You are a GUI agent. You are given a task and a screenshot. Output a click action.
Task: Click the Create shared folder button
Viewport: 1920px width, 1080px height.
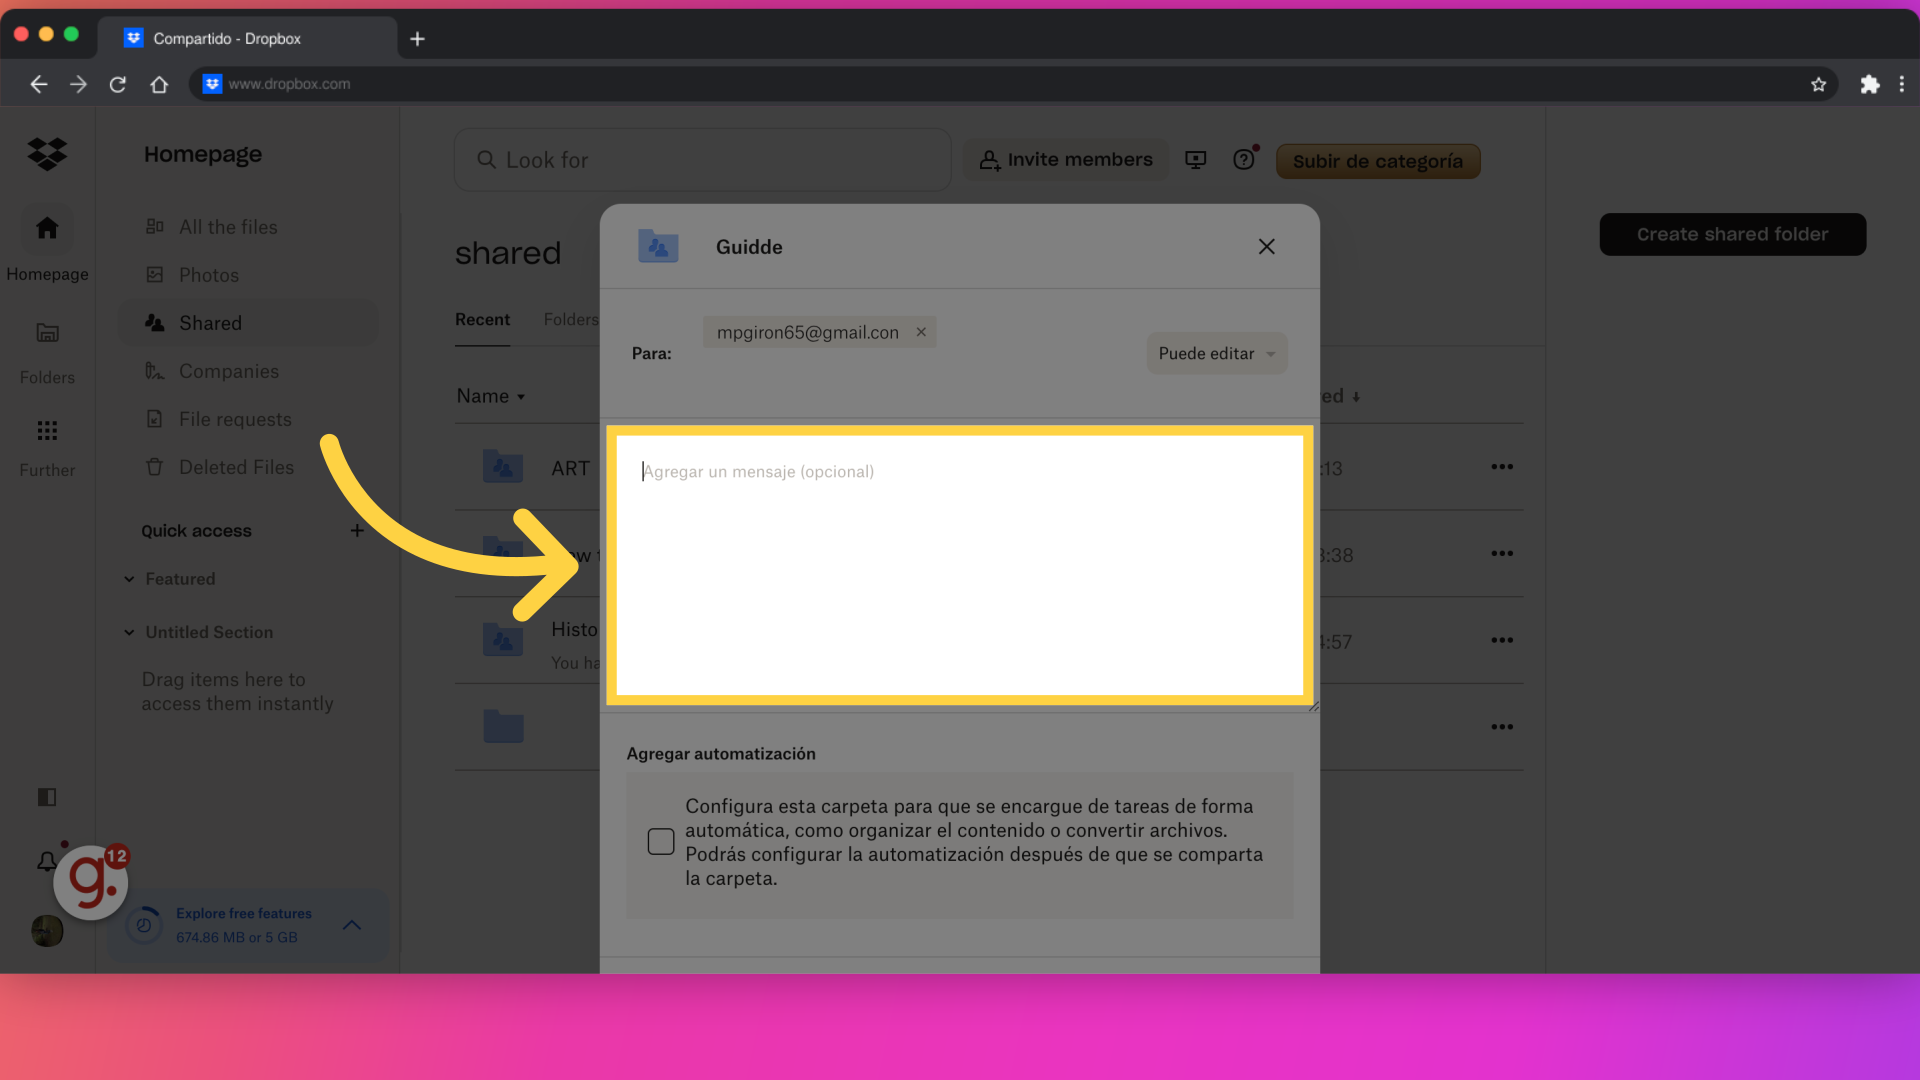1733,235
